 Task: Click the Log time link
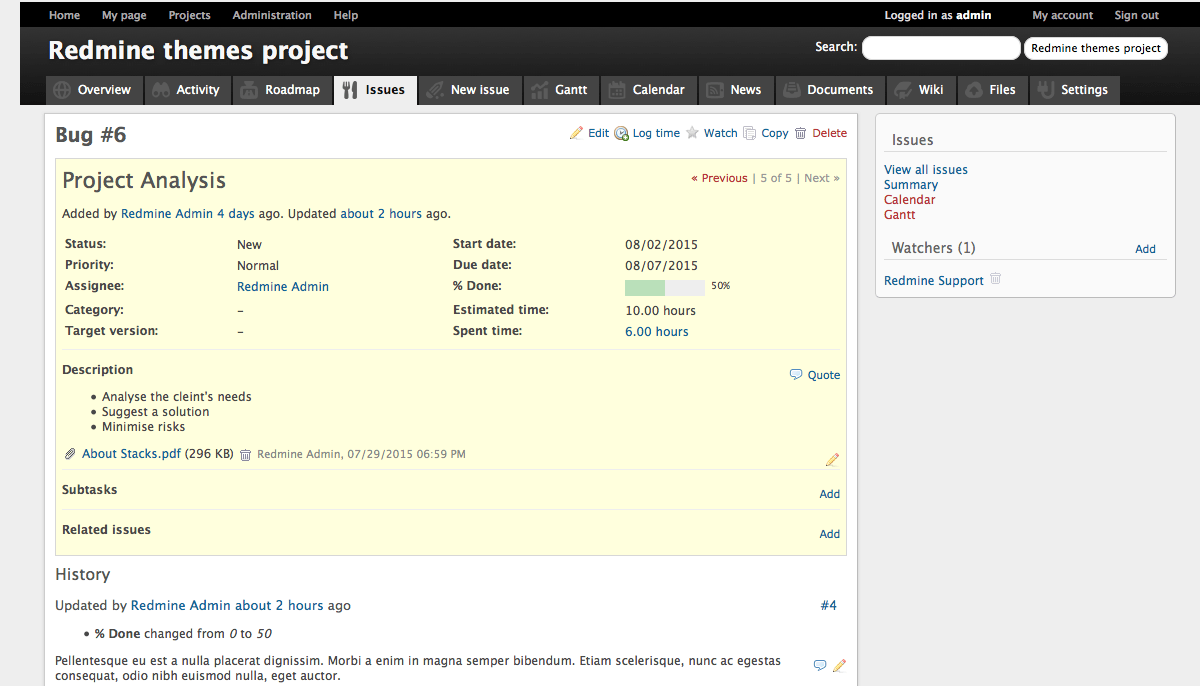click(x=656, y=133)
